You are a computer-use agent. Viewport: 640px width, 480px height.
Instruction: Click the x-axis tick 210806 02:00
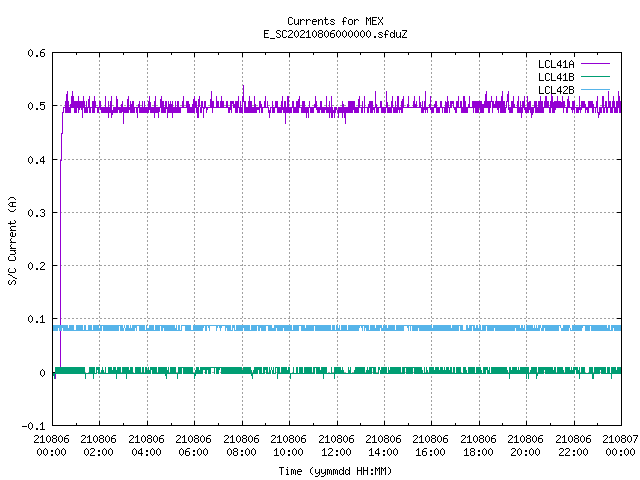98,446
